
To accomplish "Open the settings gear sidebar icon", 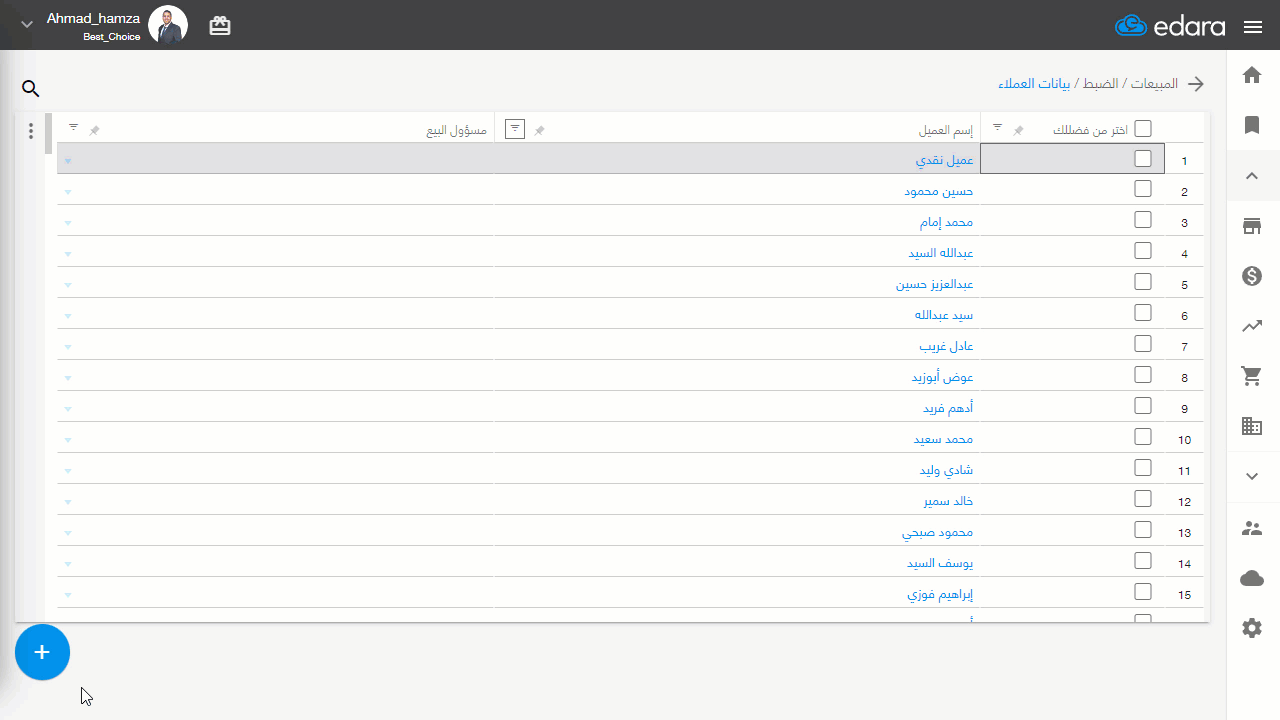I will coord(1252,628).
